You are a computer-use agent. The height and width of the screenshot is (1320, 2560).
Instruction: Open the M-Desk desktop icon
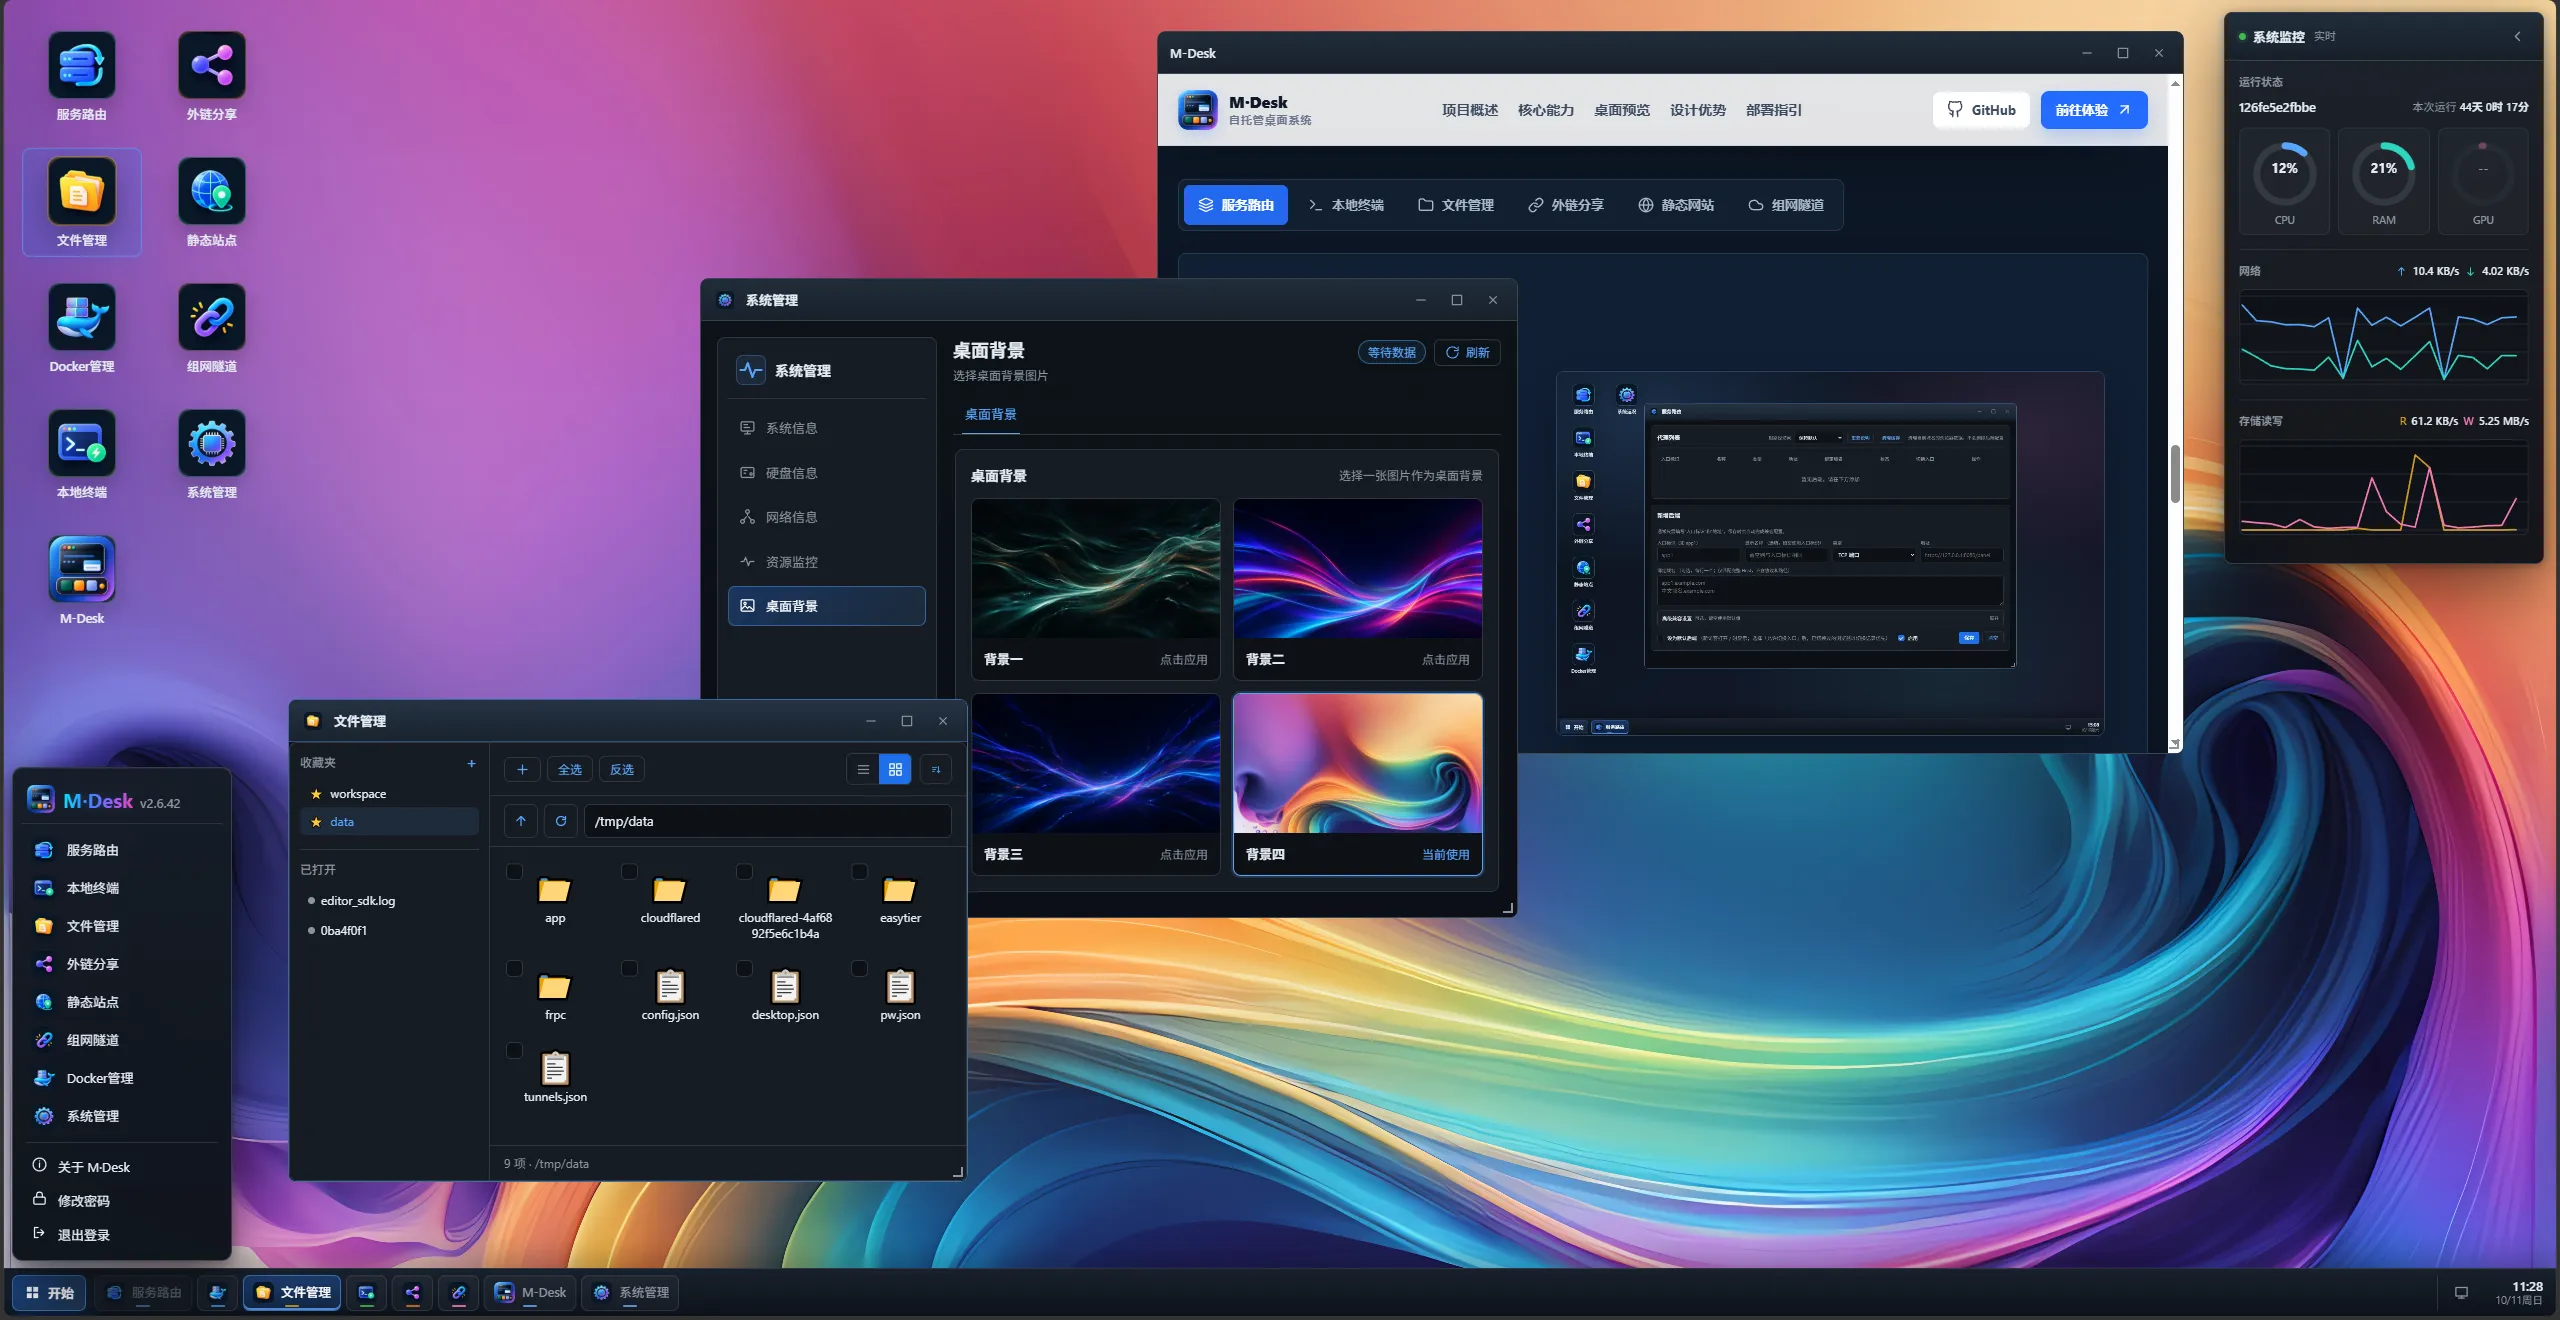click(x=81, y=581)
